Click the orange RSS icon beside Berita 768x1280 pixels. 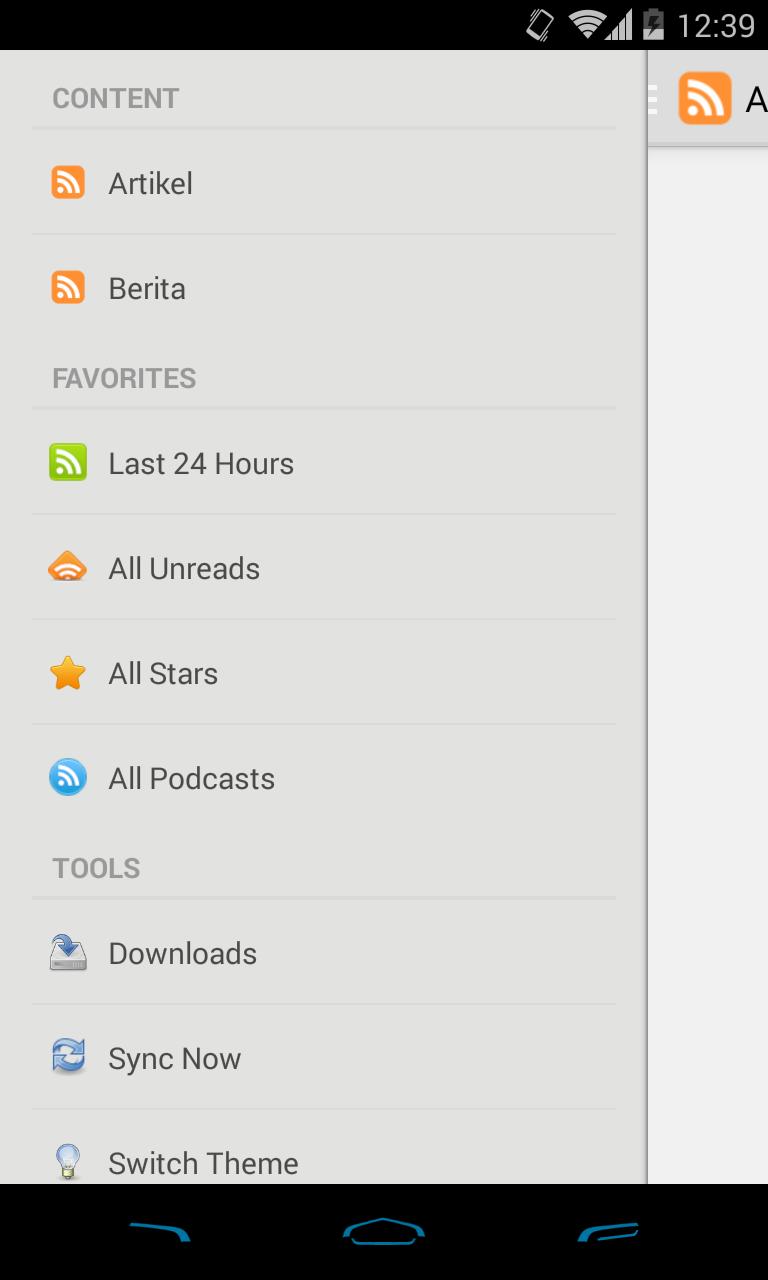tap(68, 288)
